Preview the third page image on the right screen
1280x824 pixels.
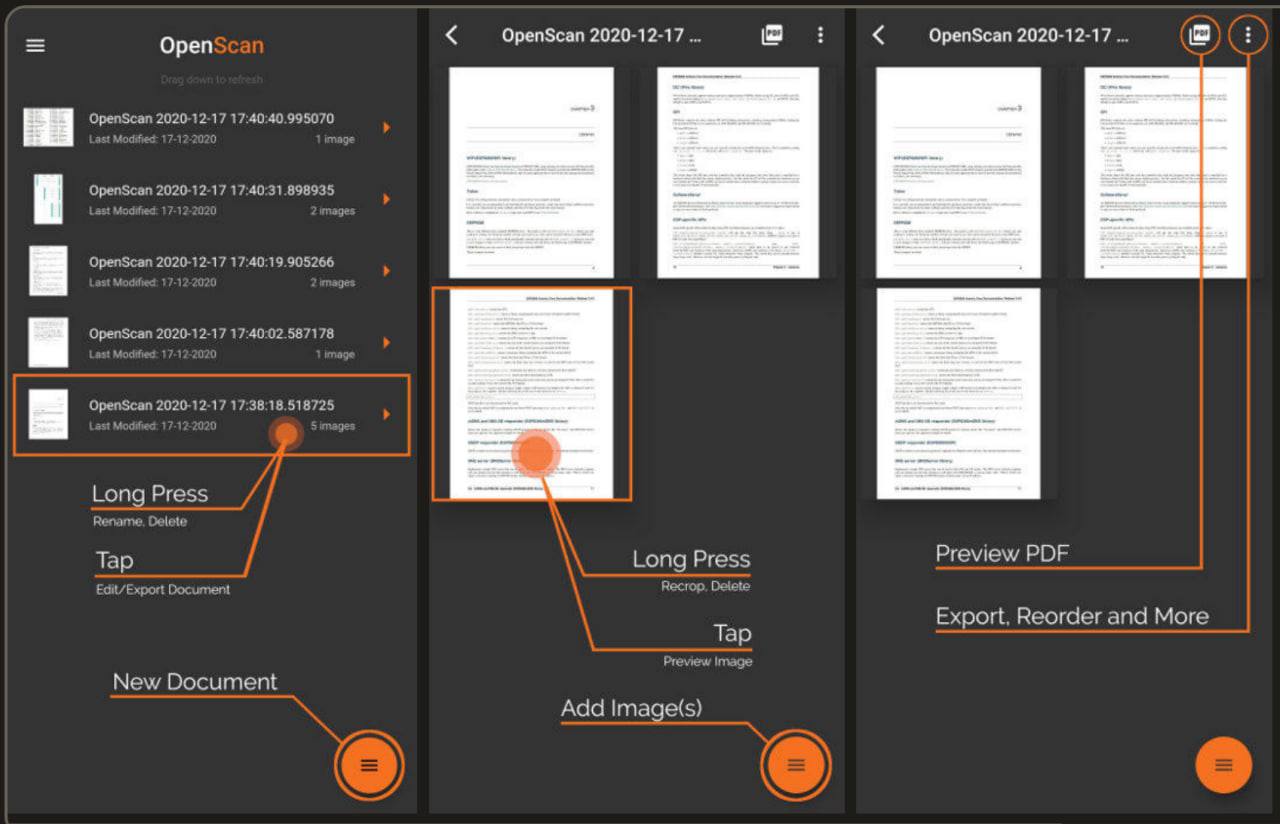click(x=958, y=394)
